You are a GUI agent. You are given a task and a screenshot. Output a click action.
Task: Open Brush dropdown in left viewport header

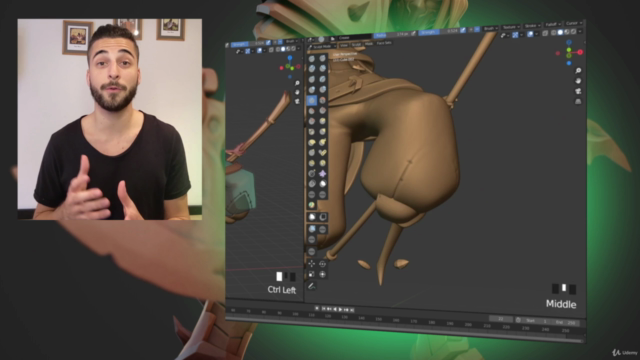[291, 42]
